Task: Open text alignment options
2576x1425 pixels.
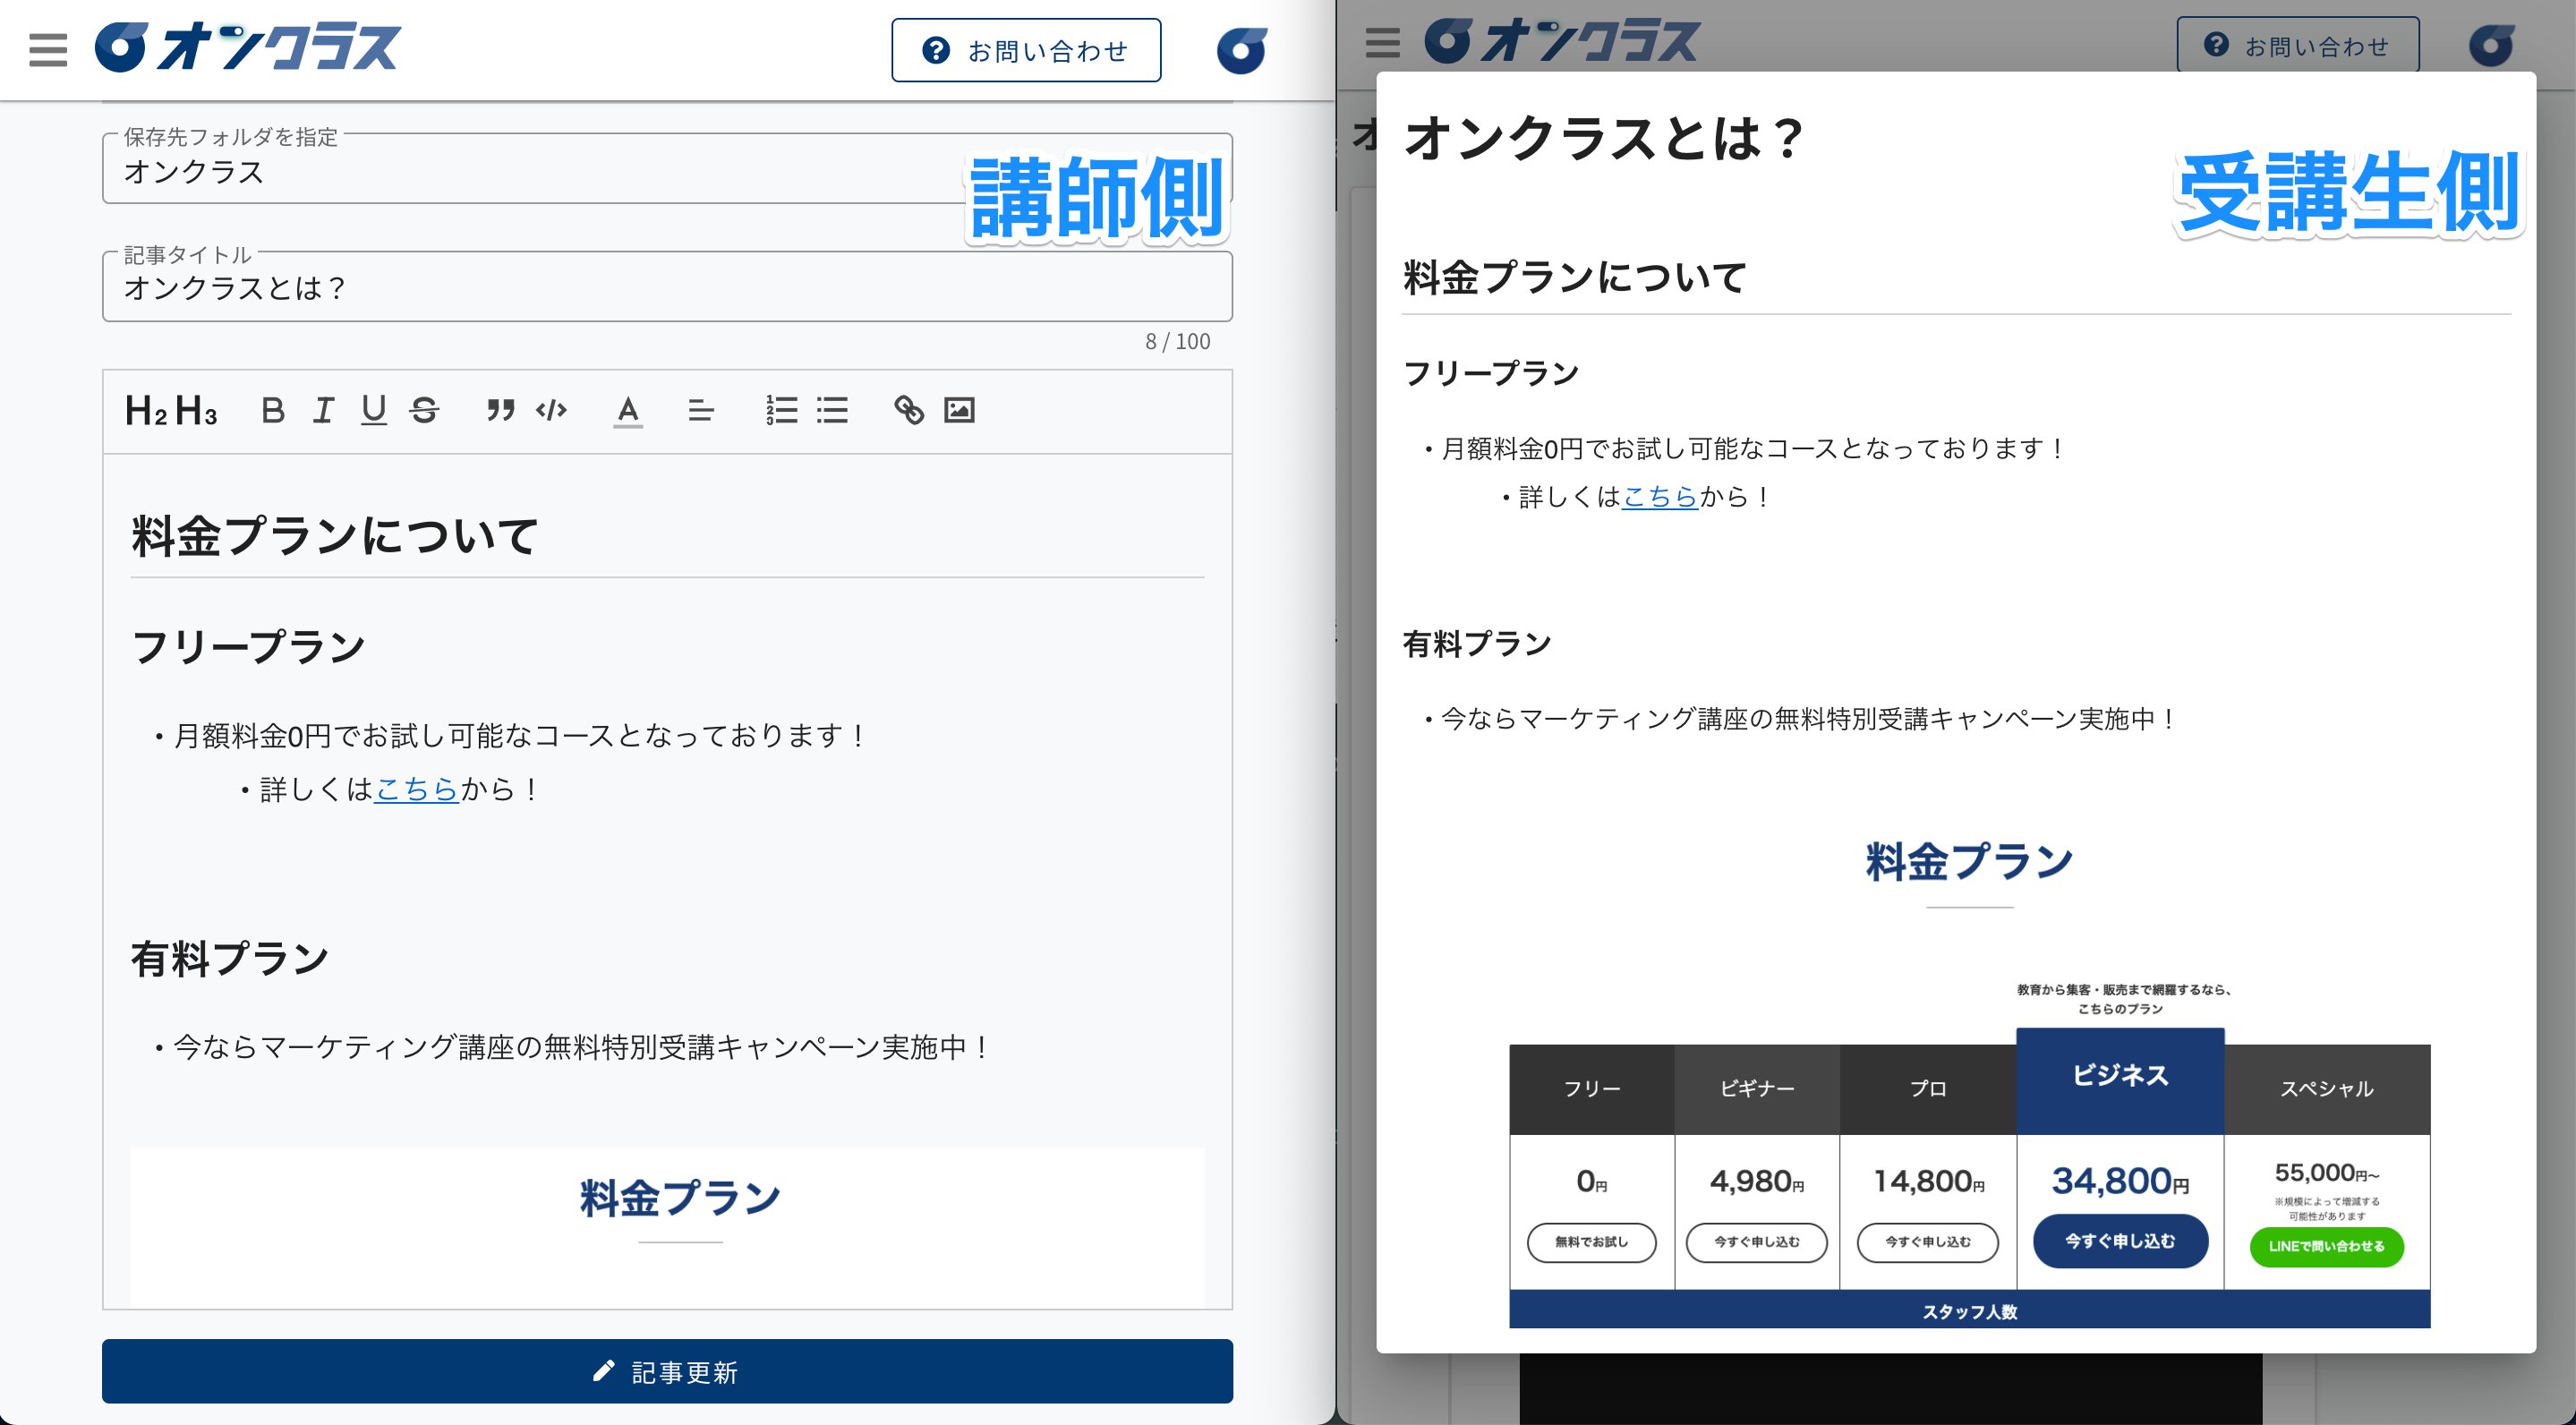Action: coord(701,410)
